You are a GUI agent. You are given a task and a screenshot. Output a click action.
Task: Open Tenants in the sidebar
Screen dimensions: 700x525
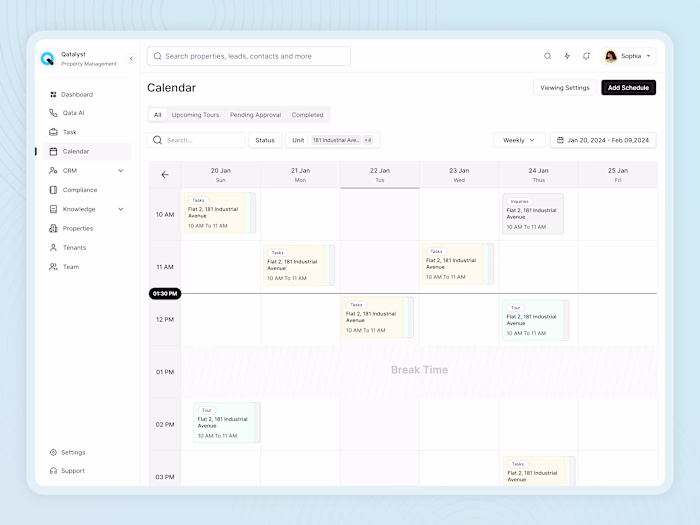(88, 247)
